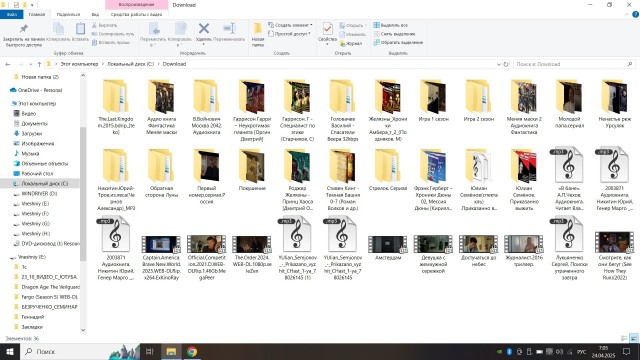This screenshot has width=640, height=360.
Task: Select the Амстердам video file
Action: [388, 248]
